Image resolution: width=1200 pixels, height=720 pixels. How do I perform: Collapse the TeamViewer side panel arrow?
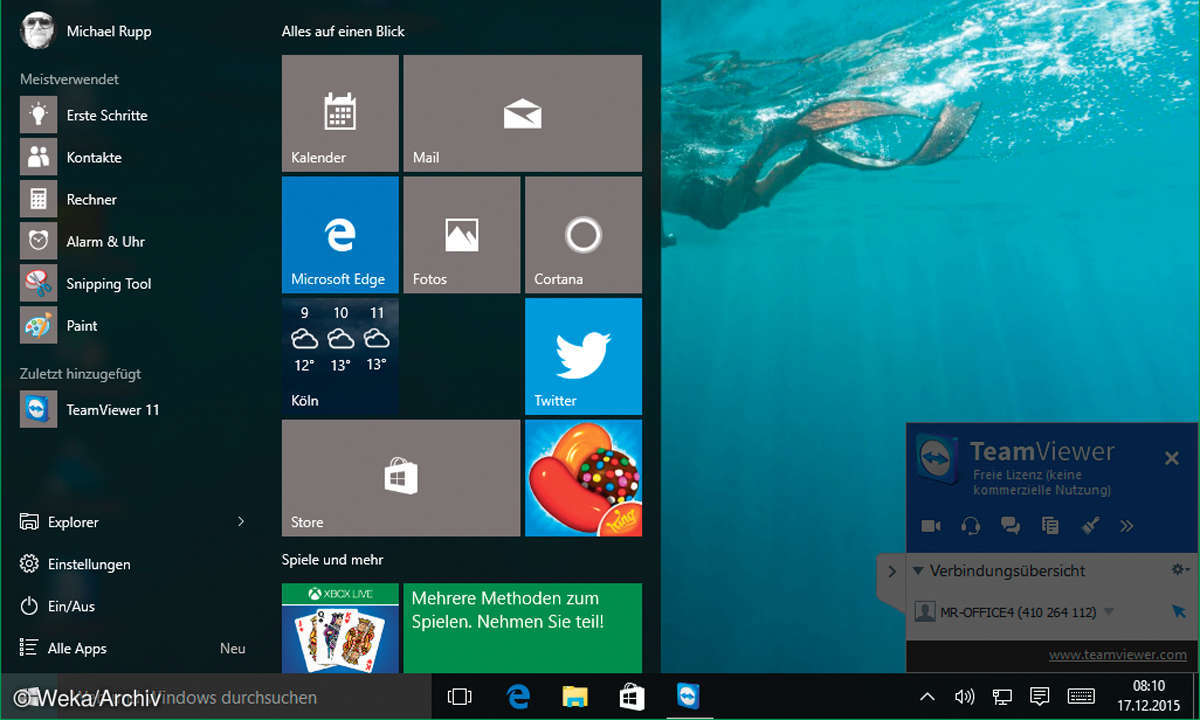[891, 572]
